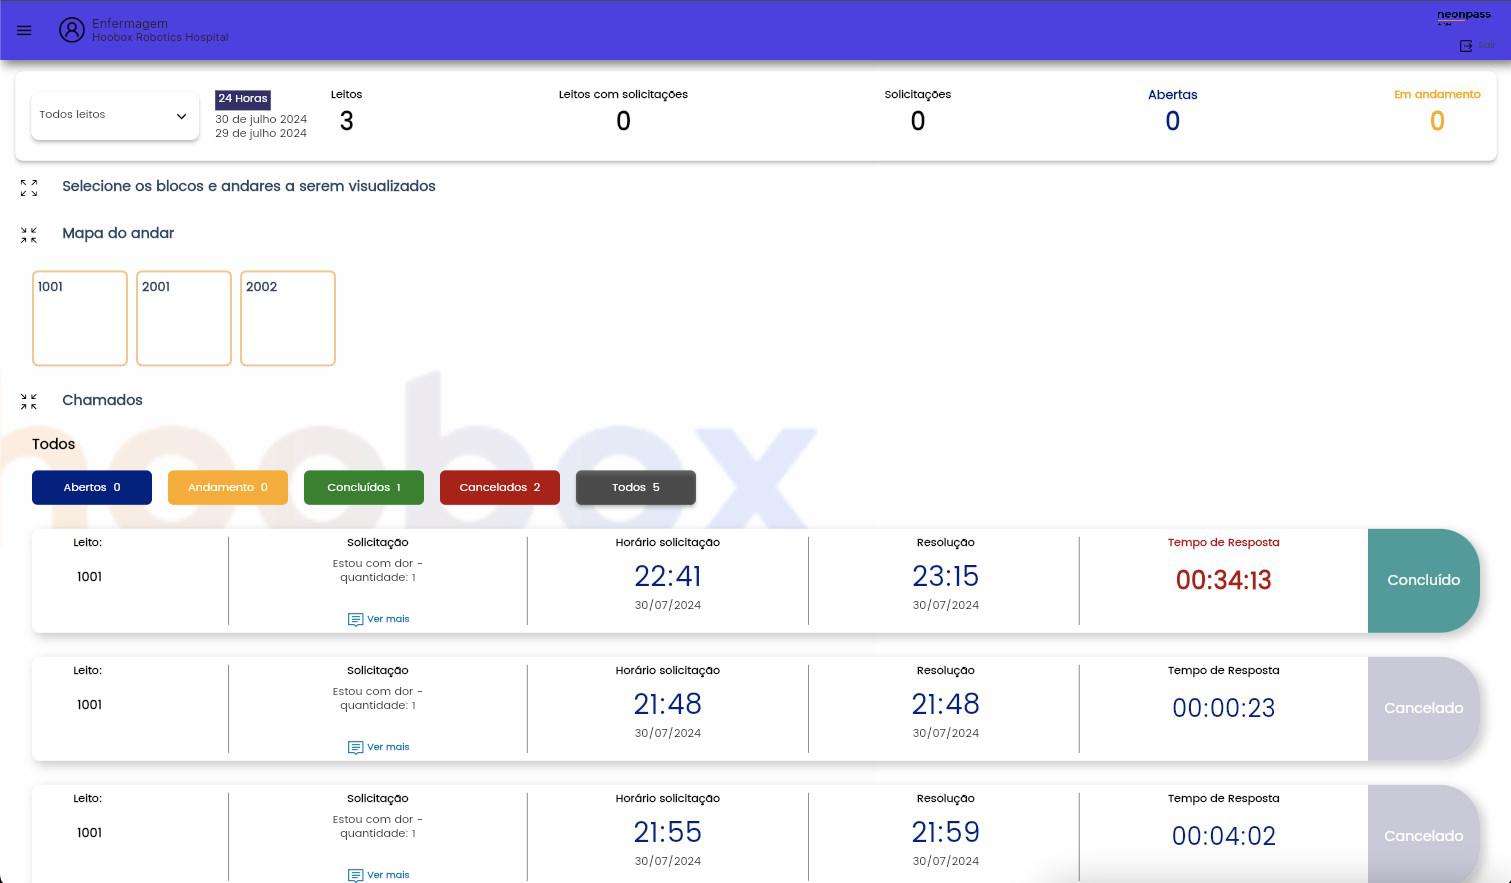Image resolution: width=1511 pixels, height=883 pixels.
Task: Filter calls by Abertos 0
Action: [x=92, y=487]
